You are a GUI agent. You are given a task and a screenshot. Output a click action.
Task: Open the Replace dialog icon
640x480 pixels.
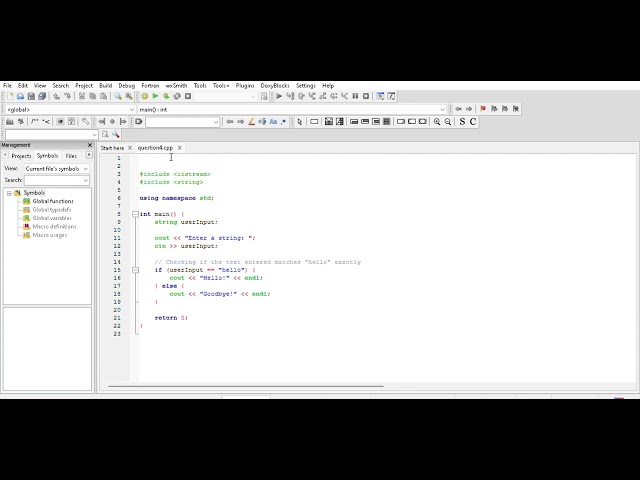(129, 96)
